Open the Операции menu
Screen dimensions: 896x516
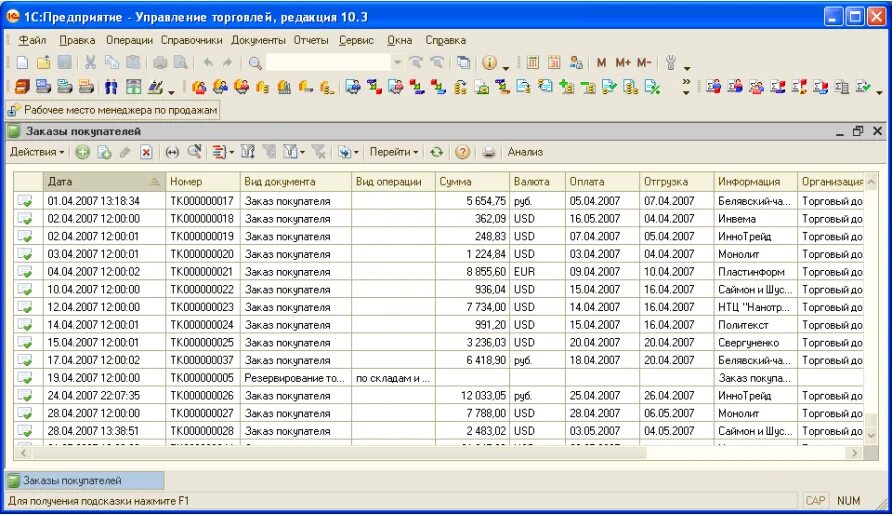pos(129,40)
